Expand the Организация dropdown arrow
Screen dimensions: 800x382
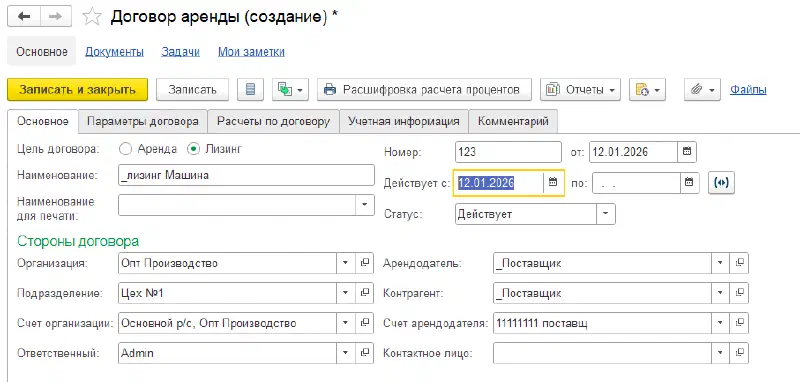345,263
